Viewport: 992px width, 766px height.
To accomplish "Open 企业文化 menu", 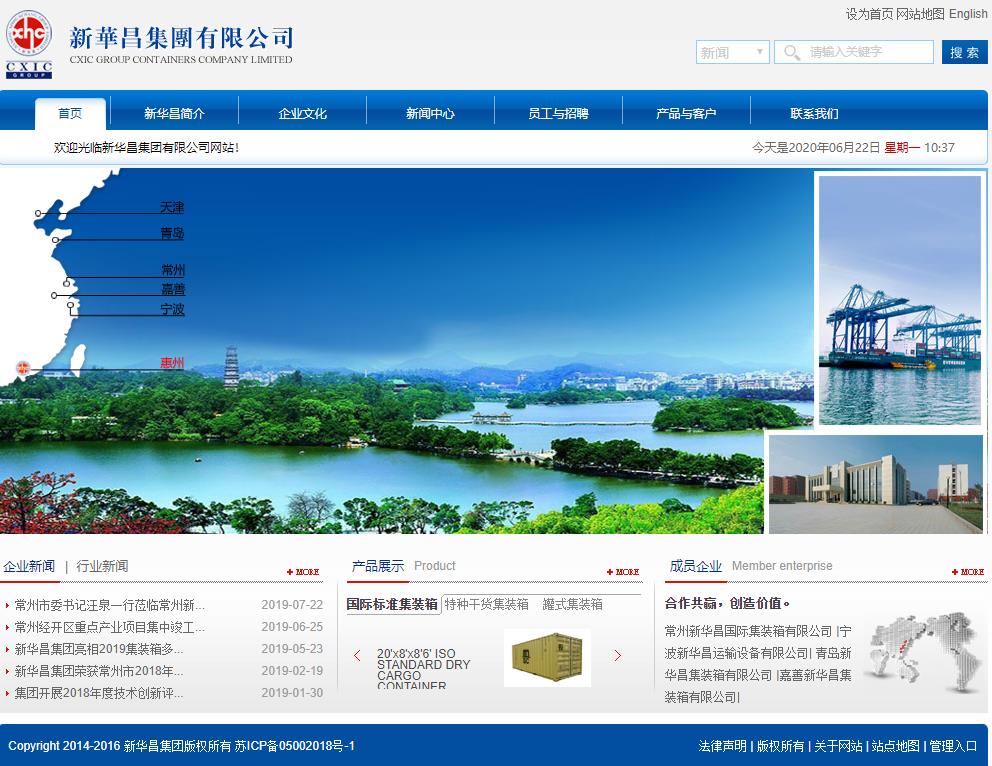I will (x=302, y=113).
